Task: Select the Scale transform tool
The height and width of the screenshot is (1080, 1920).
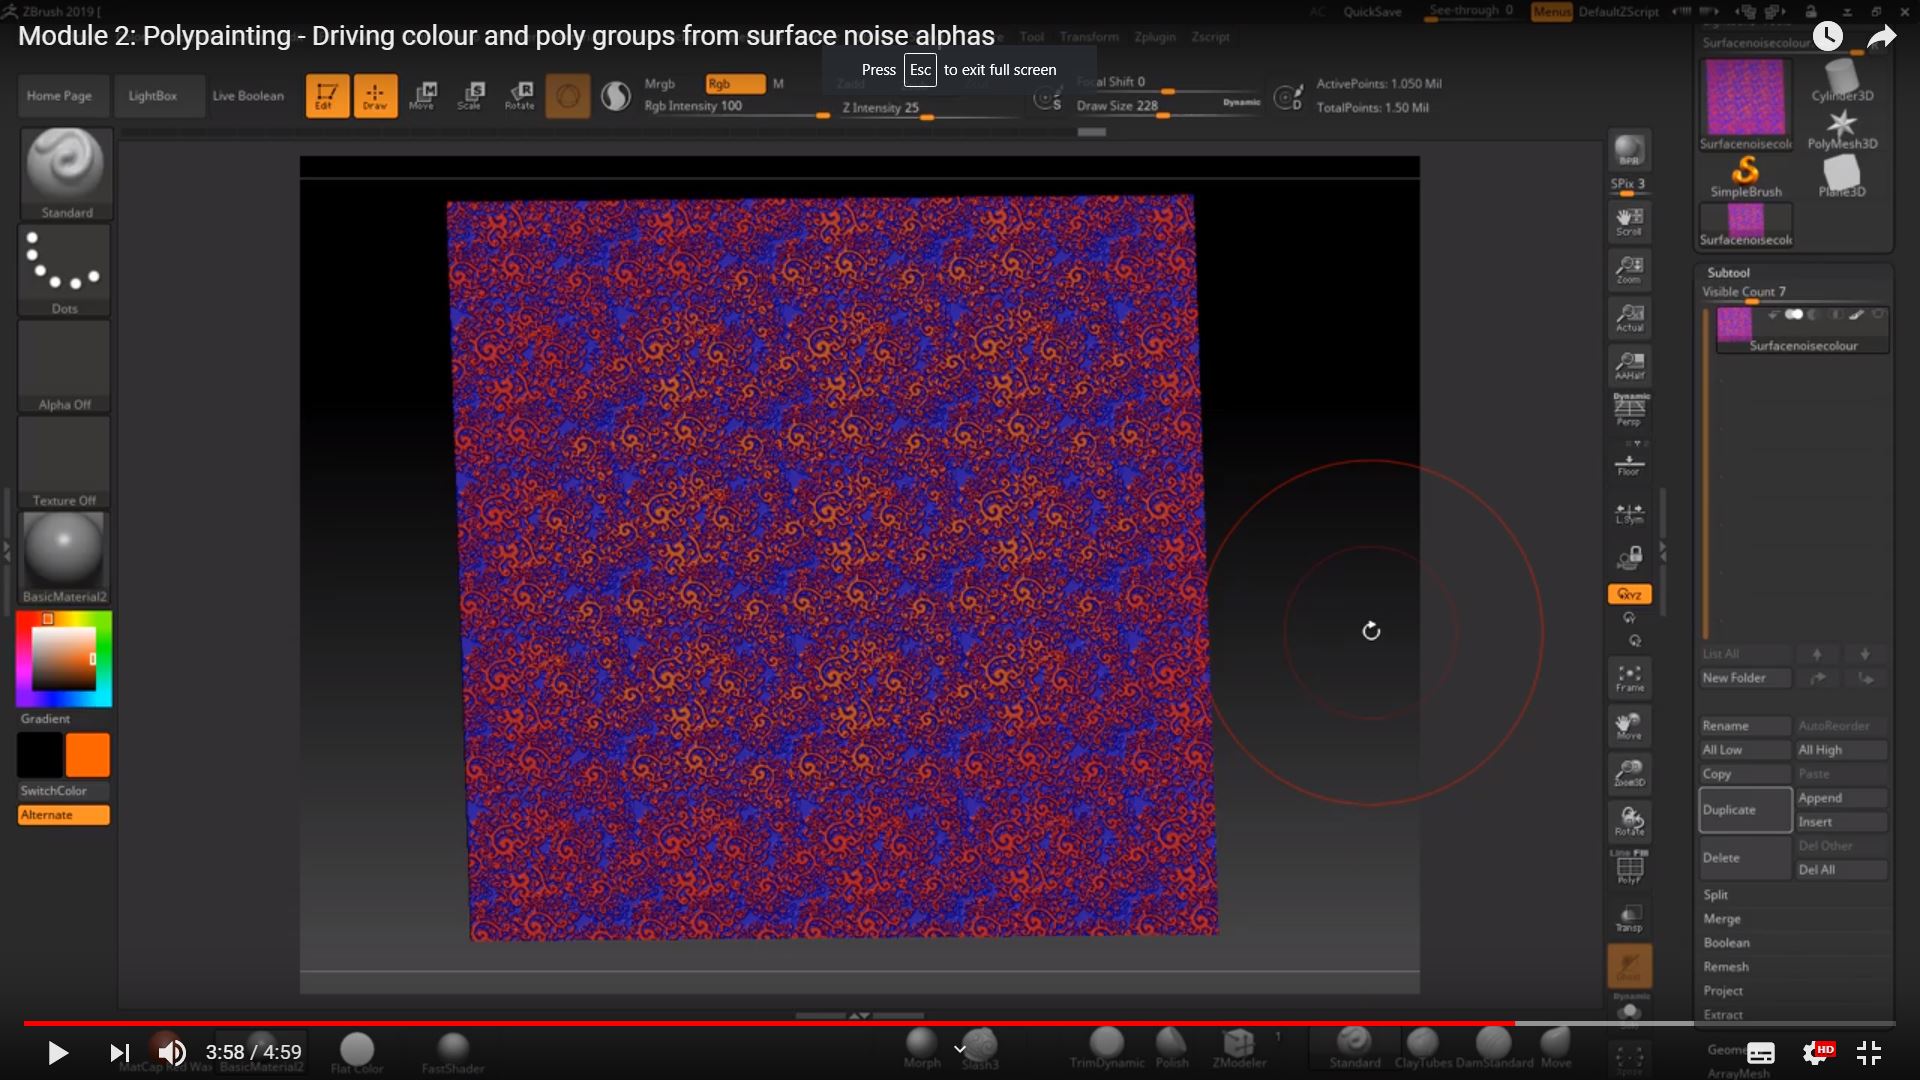Action: [471, 96]
